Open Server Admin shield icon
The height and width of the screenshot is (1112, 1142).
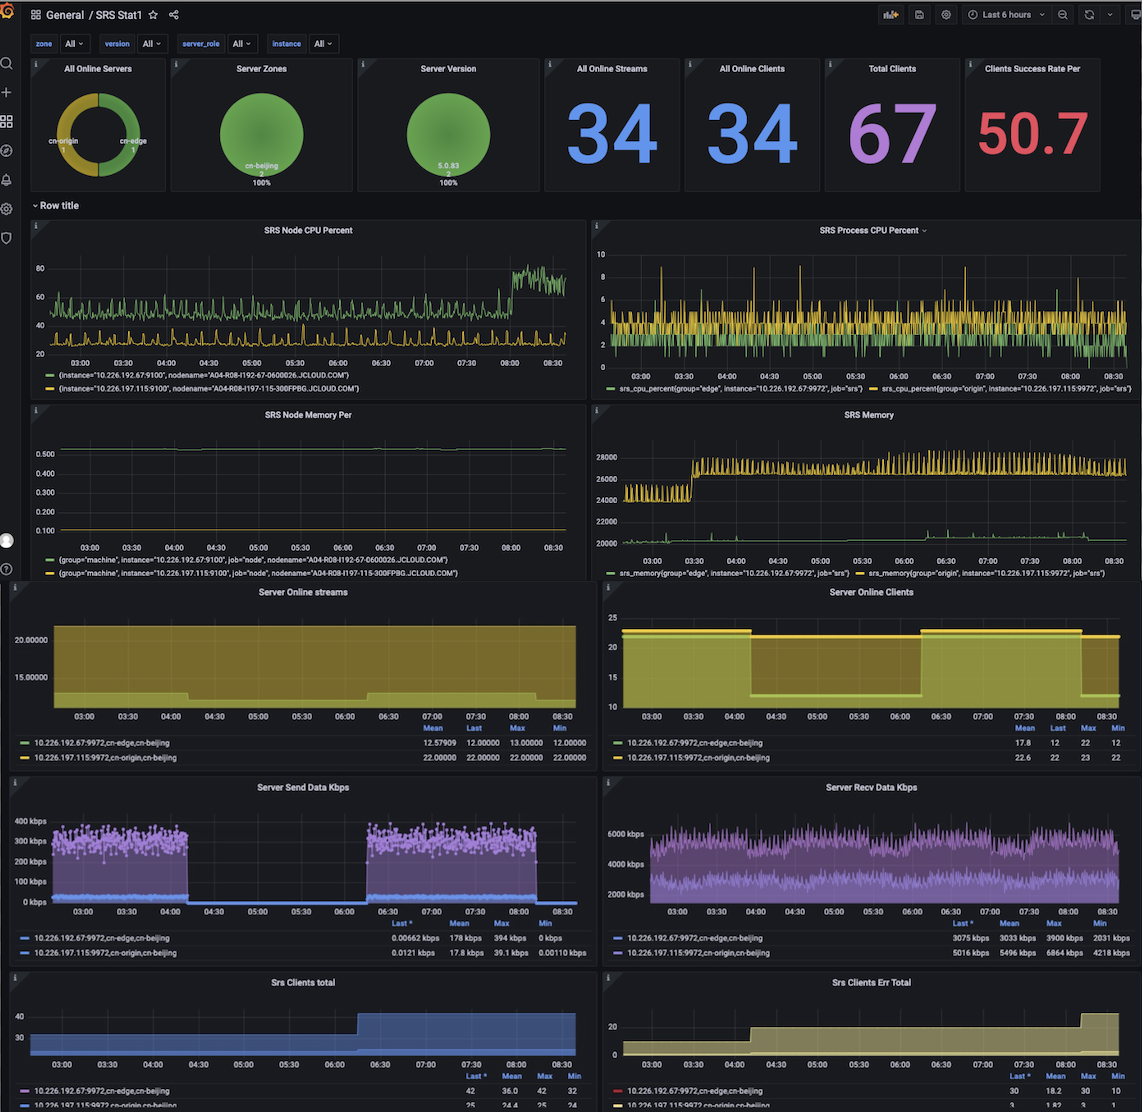tap(7, 238)
